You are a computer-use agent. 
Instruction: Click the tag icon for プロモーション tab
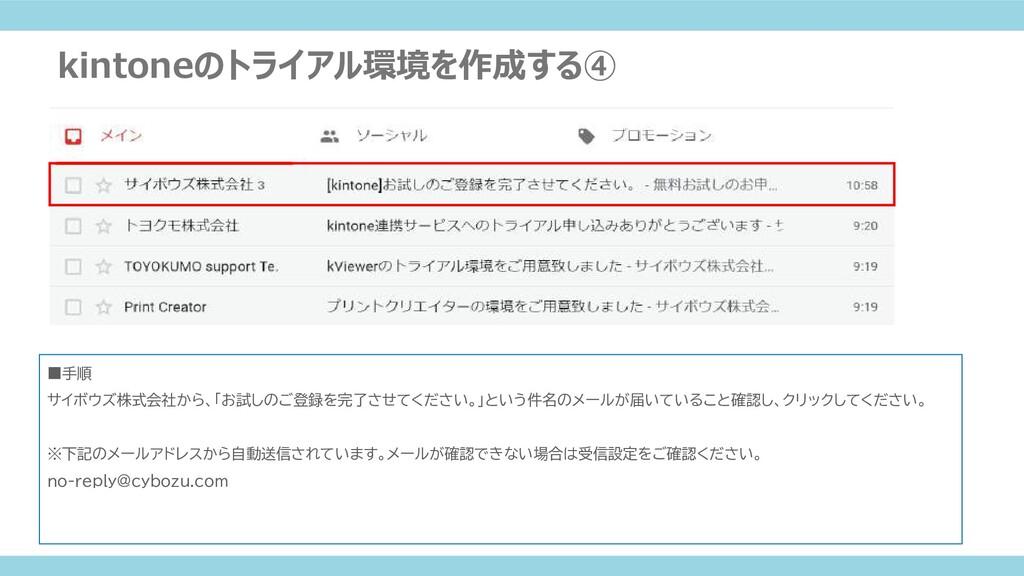[586, 136]
